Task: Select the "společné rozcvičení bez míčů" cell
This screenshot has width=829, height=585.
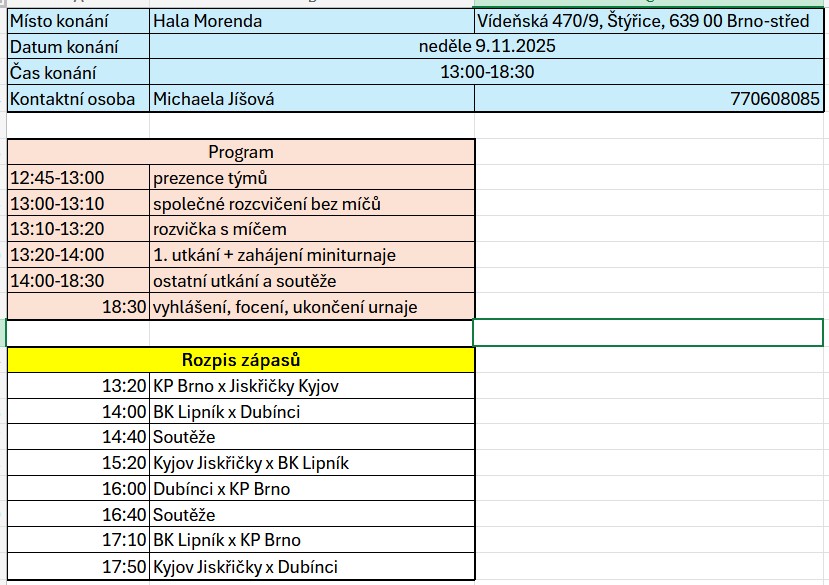Action: [x=310, y=204]
